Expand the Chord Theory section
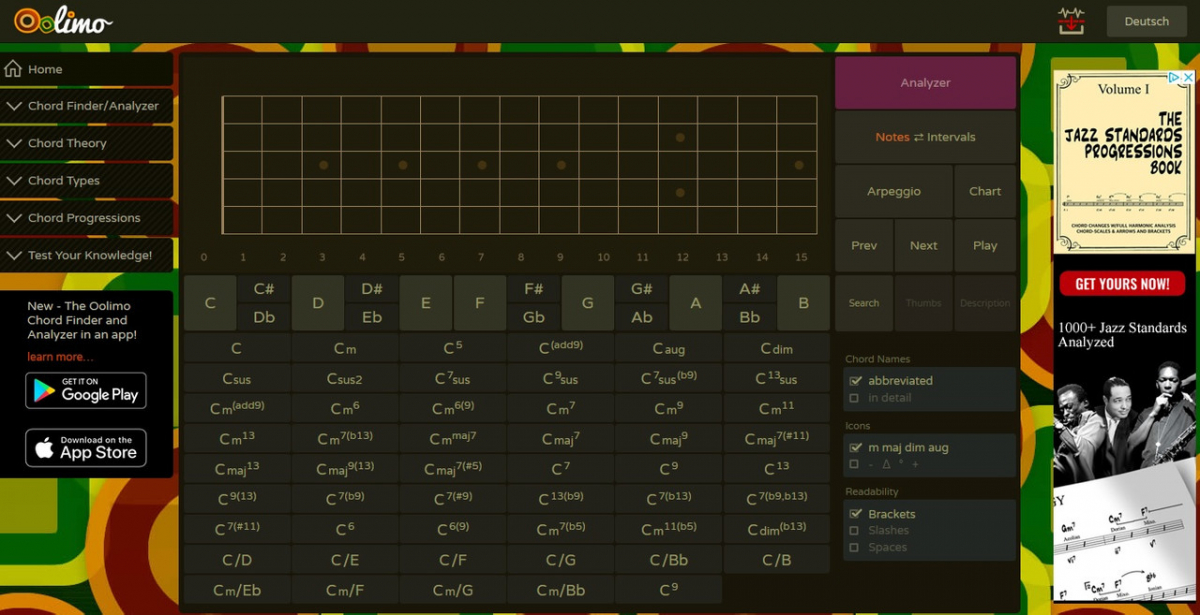The image size is (1200, 615). click(x=87, y=143)
